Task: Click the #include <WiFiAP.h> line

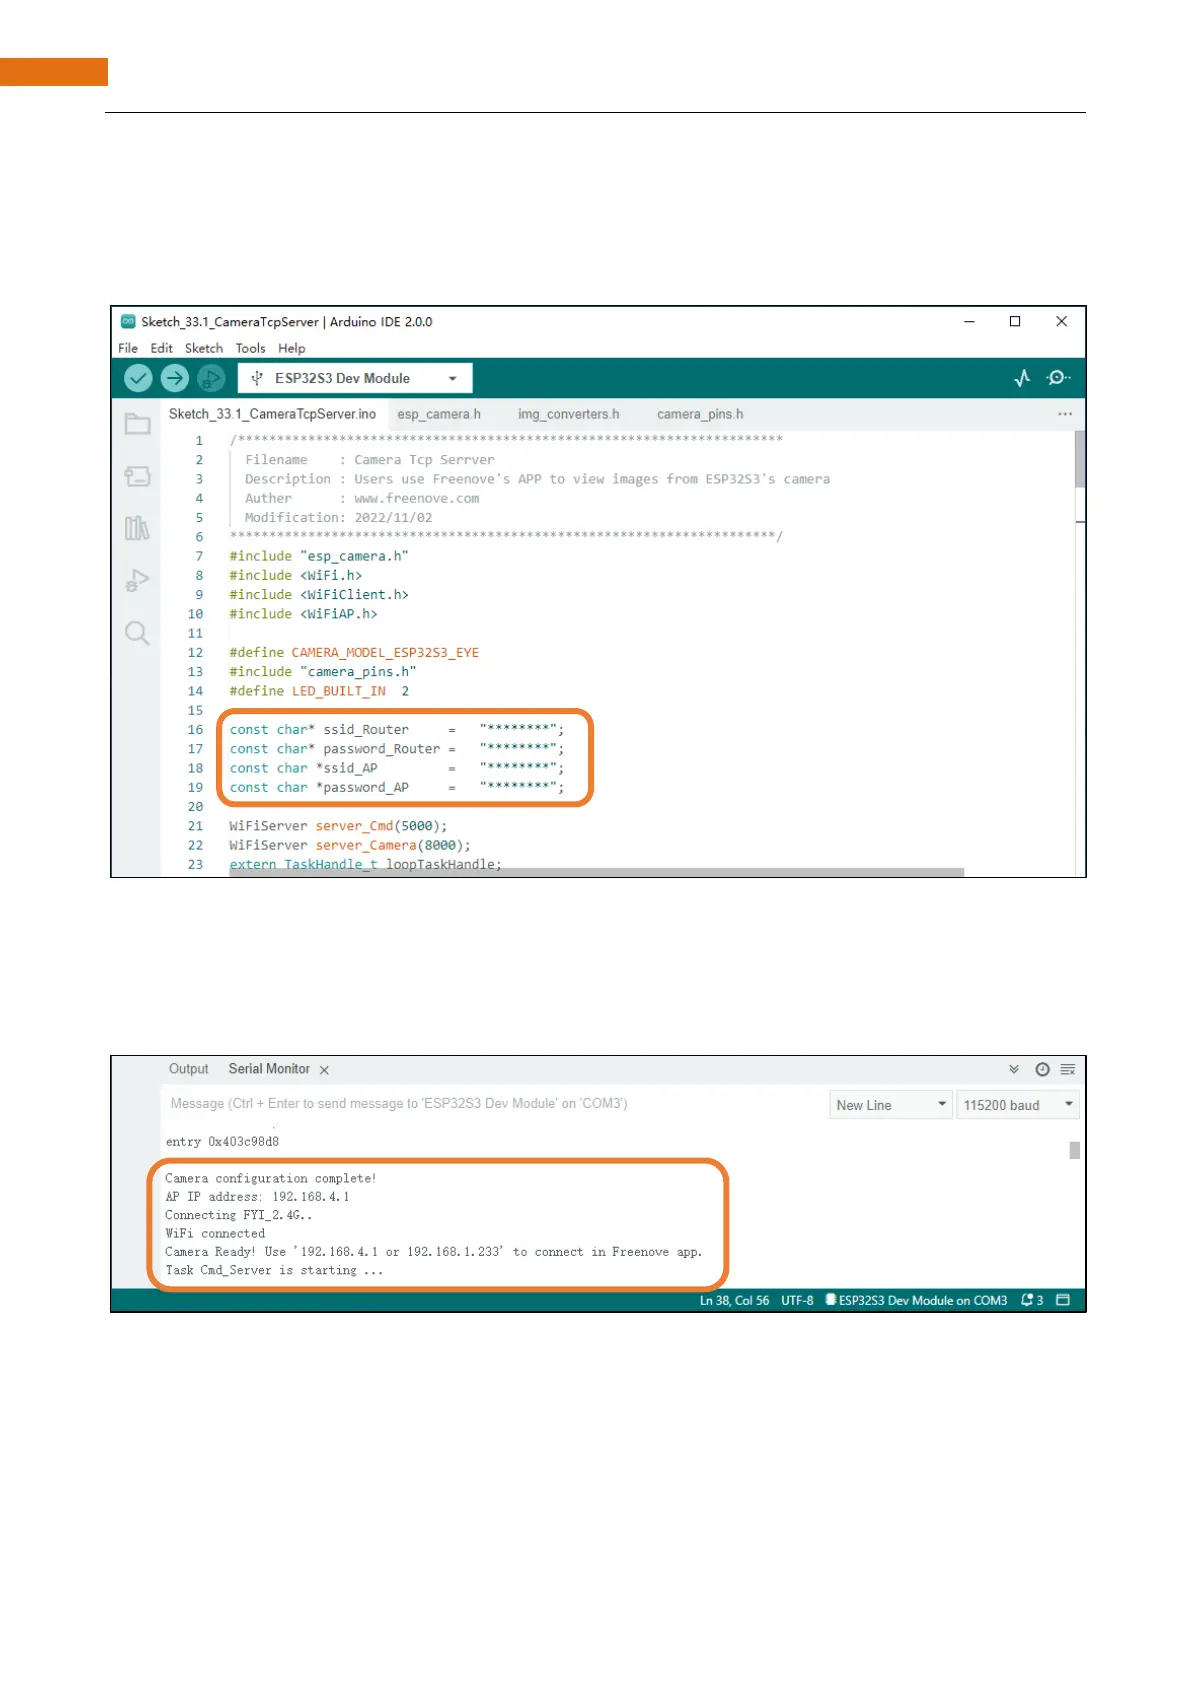Action: pos(303,614)
